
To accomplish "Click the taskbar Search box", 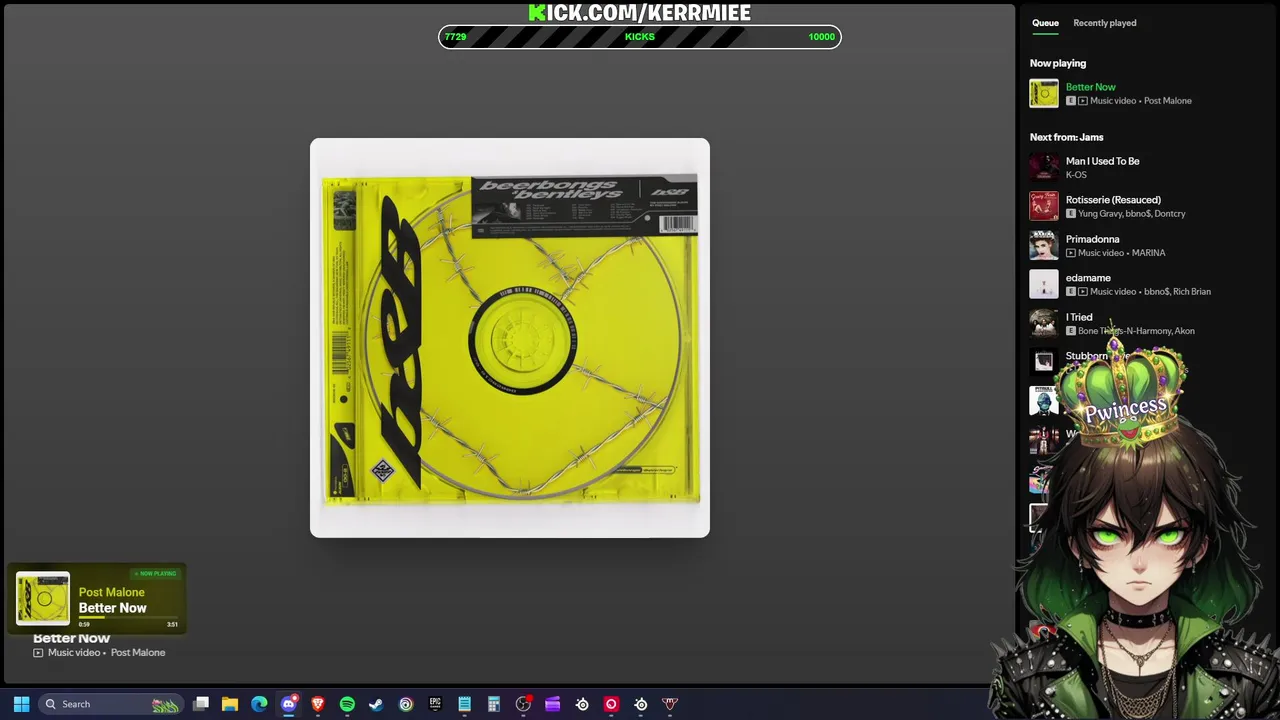I will tap(110, 704).
